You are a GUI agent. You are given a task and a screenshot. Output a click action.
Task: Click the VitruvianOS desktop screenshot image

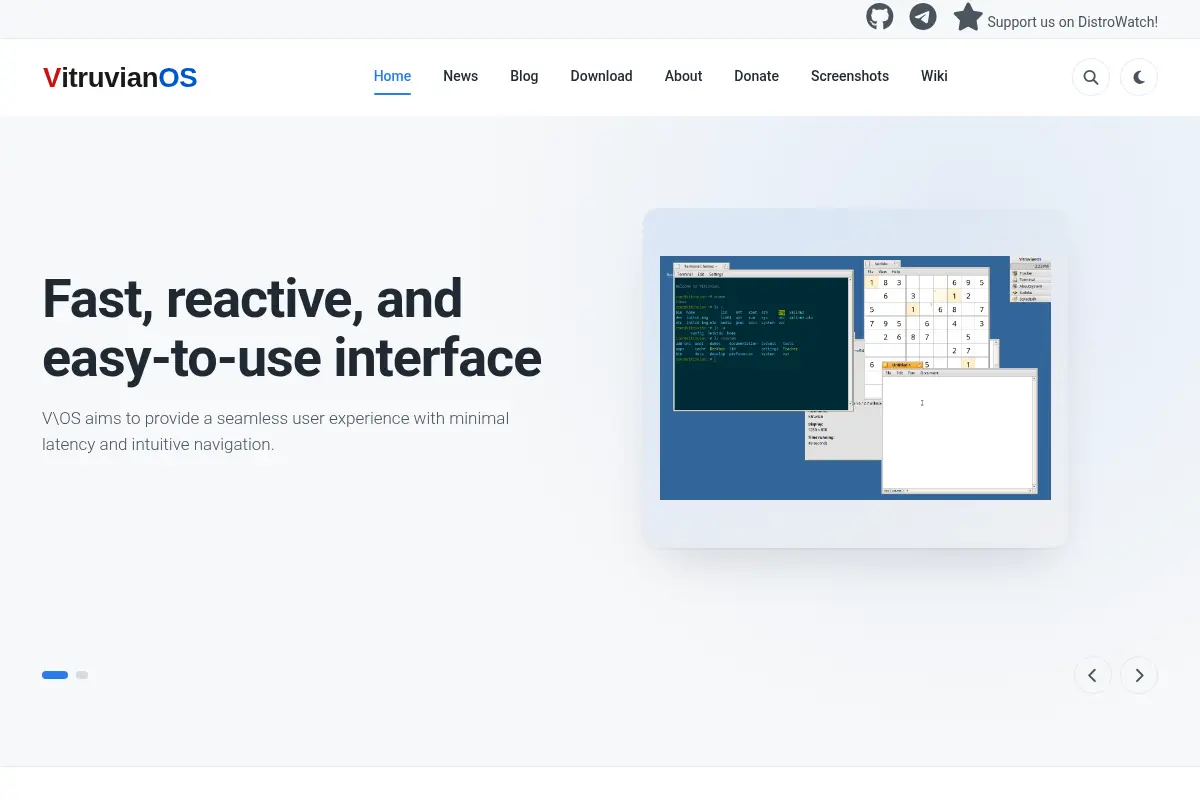(855, 378)
